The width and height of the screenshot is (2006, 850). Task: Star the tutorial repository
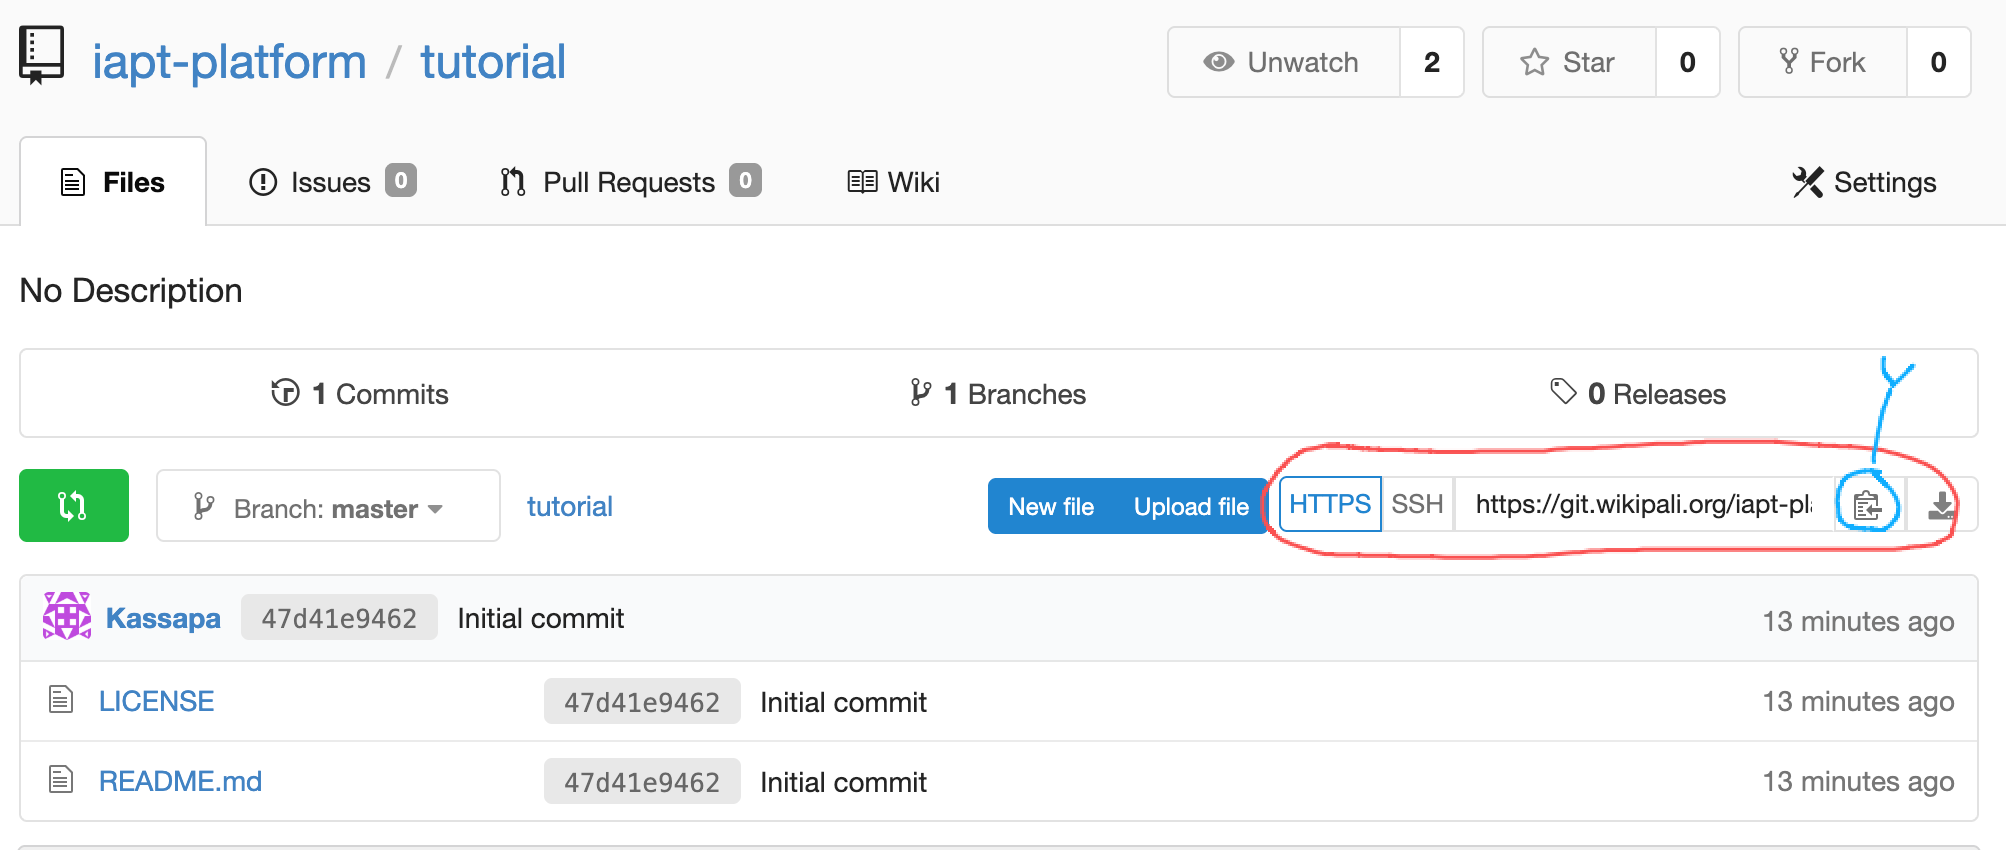click(x=1568, y=62)
